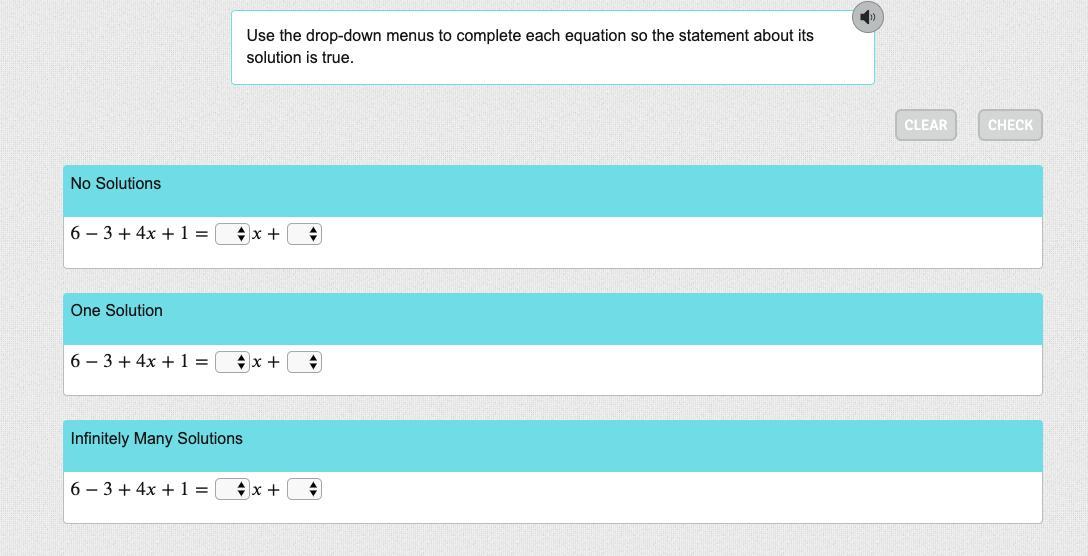Open the Infinitely Many Solutions x-coefficient dropdown
The width and height of the screenshot is (1088, 556).
coord(233,489)
